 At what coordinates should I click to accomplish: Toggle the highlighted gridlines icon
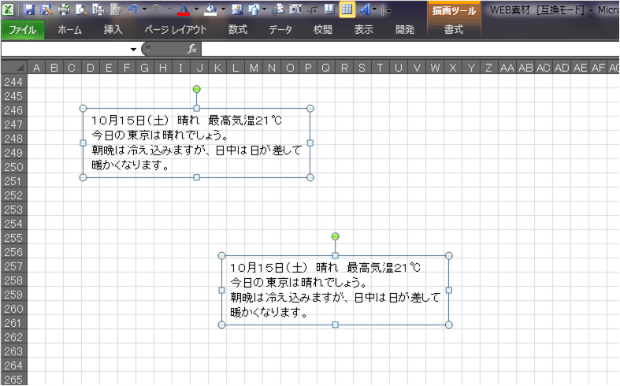(347, 9)
